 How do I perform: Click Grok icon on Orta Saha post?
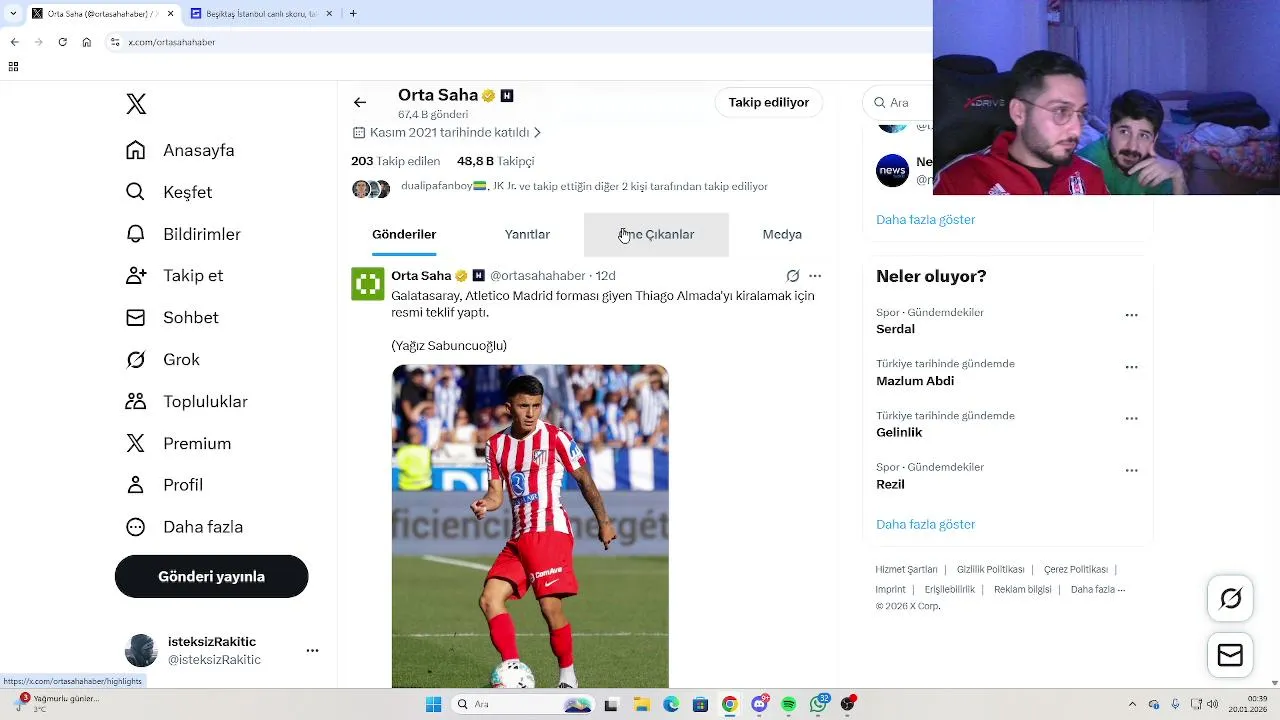tap(792, 276)
